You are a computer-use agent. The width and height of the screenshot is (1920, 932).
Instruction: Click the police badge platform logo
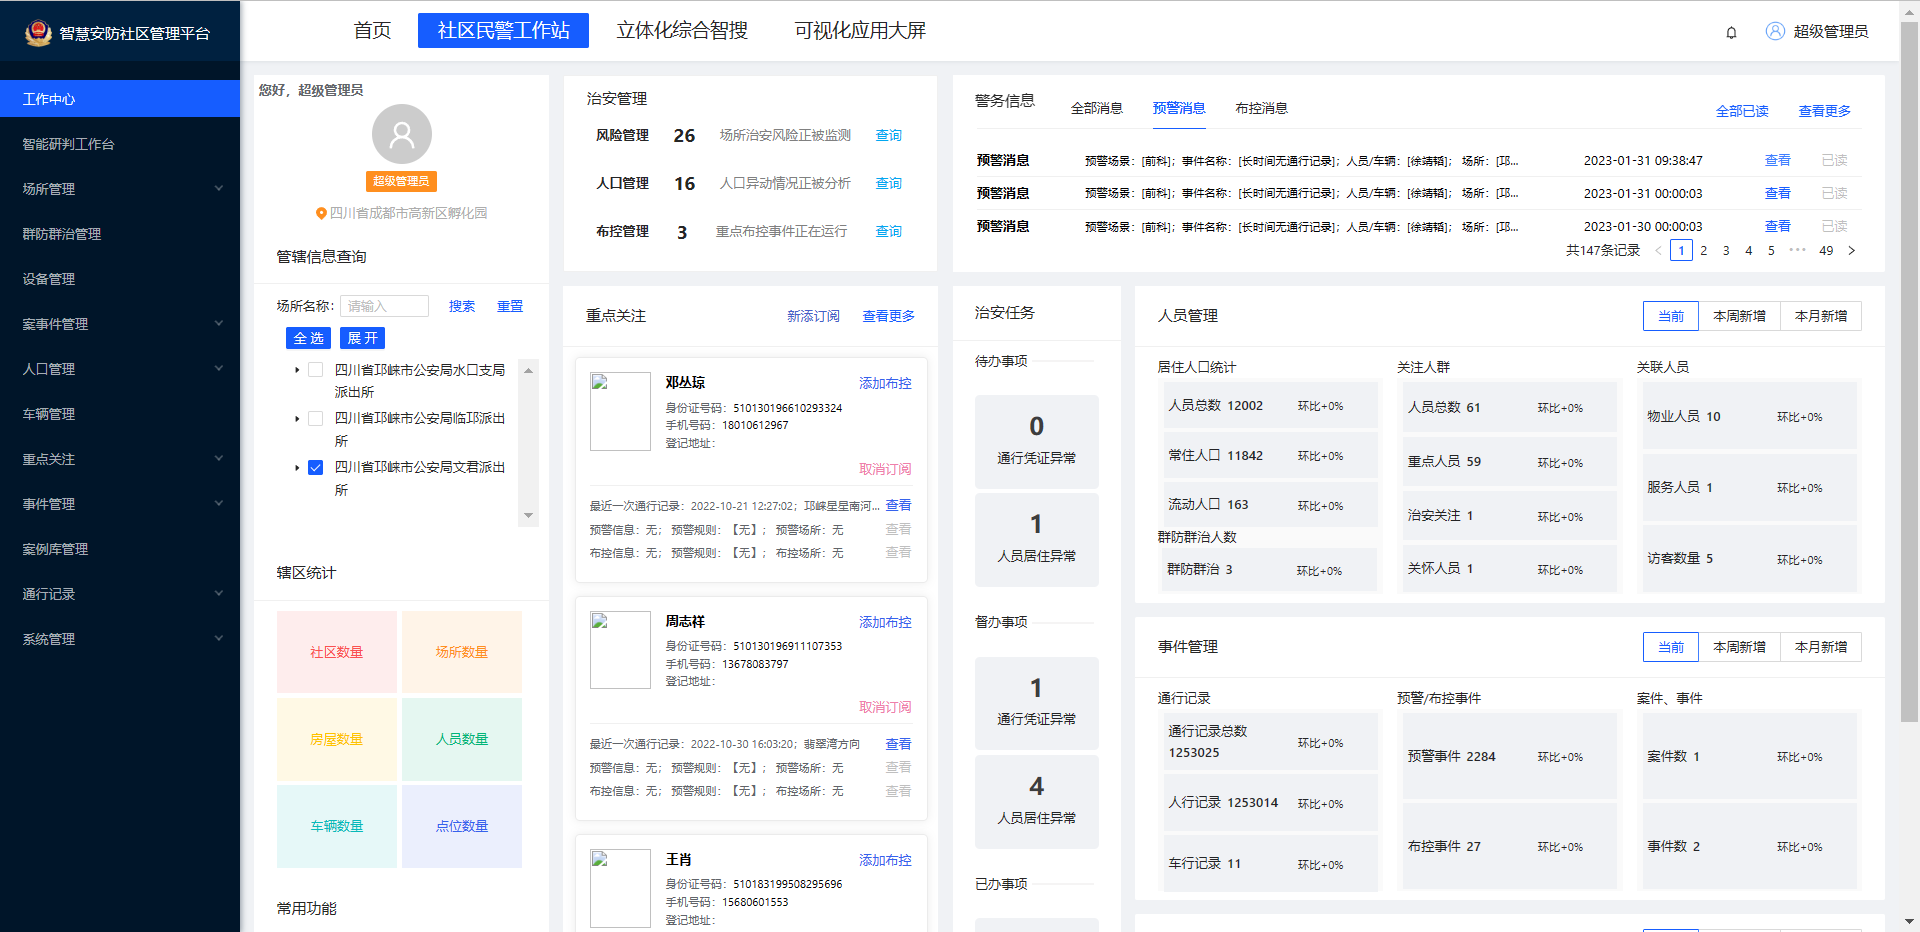pyautogui.click(x=38, y=33)
